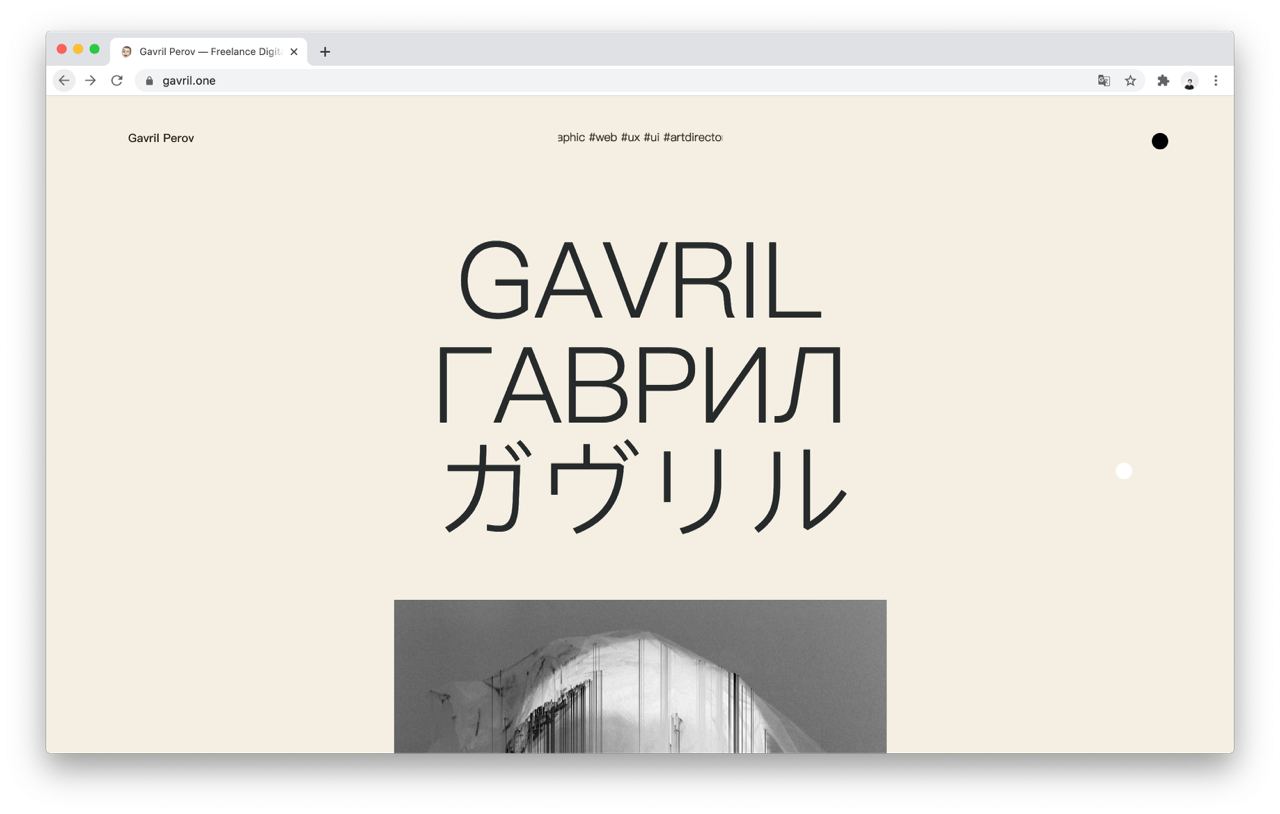The height and width of the screenshot is (814, 1280).
Task: Maximize the window with the green button
Action: [x=95, y=49]
